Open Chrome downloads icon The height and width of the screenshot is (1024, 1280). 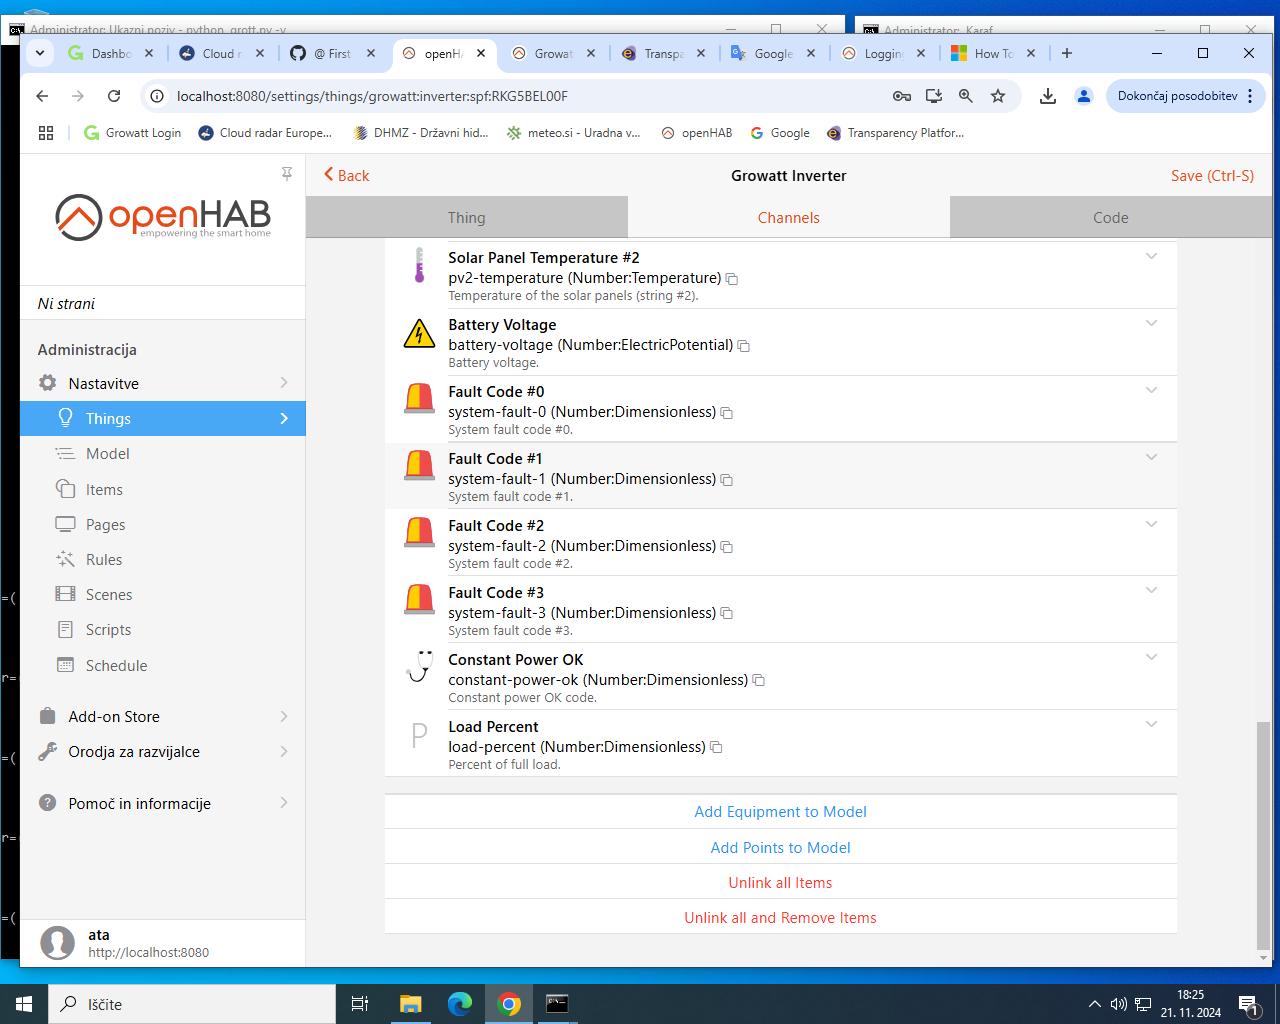pyautogui.click(x=1047, y=96)
